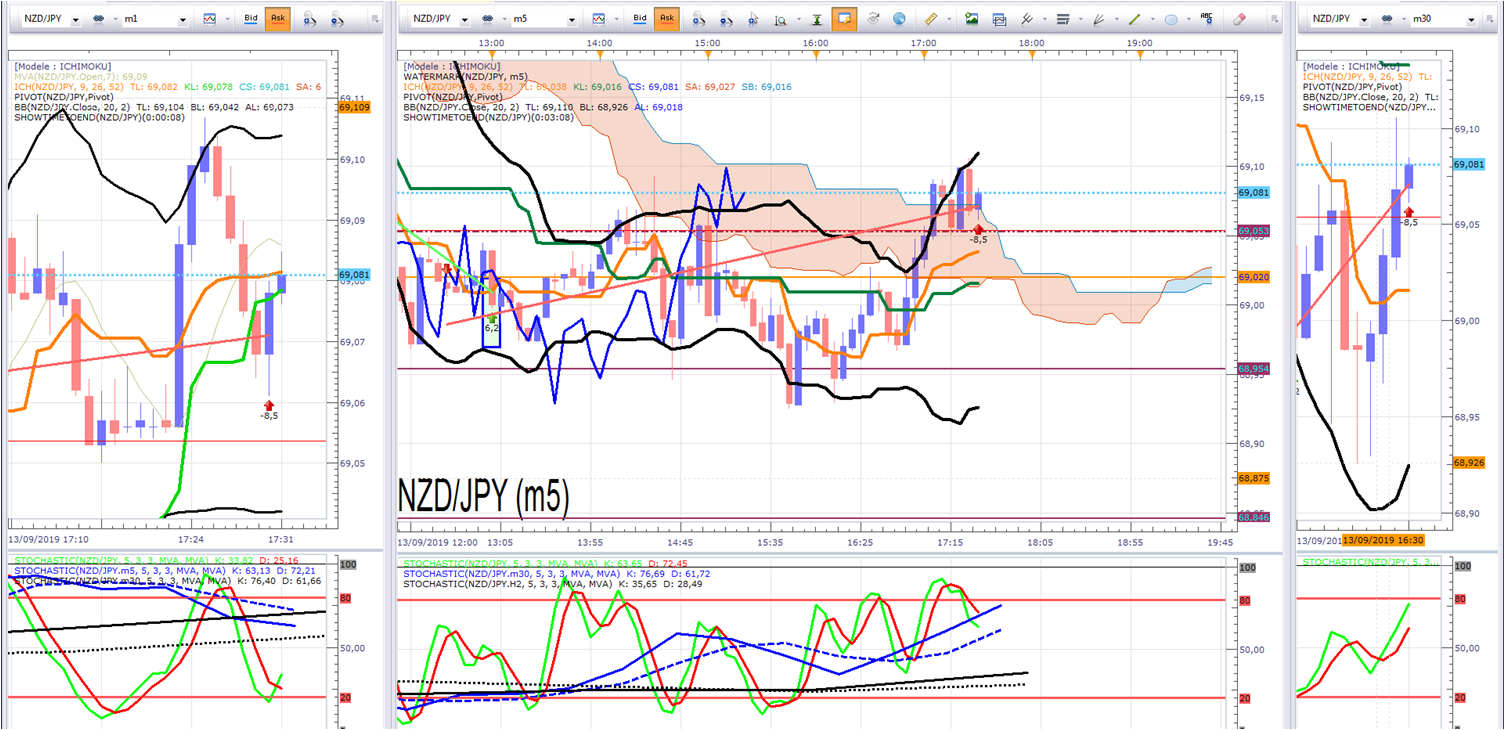Click the 16:00 orange marker on m5 time axis
Screen dimensions: 1505x730
point(816,54)
